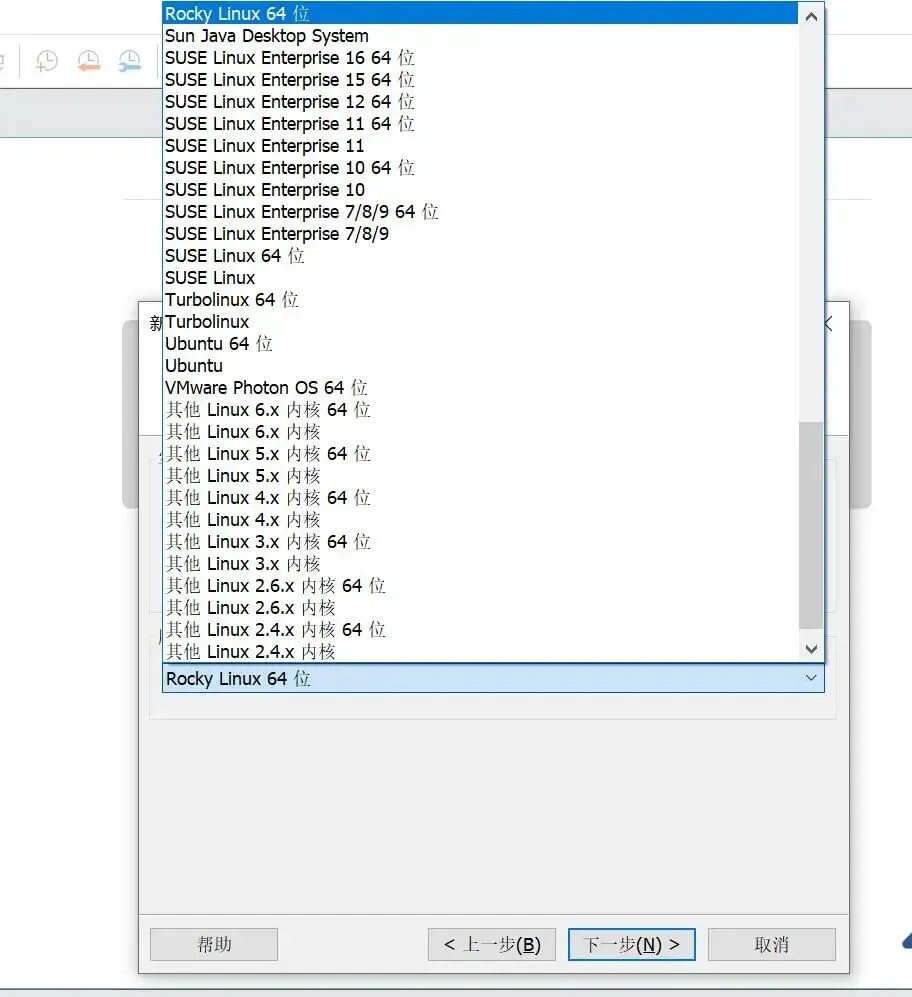Choose 其他 Linux 3.x 内核 (32-bit)

coord(480,564)
